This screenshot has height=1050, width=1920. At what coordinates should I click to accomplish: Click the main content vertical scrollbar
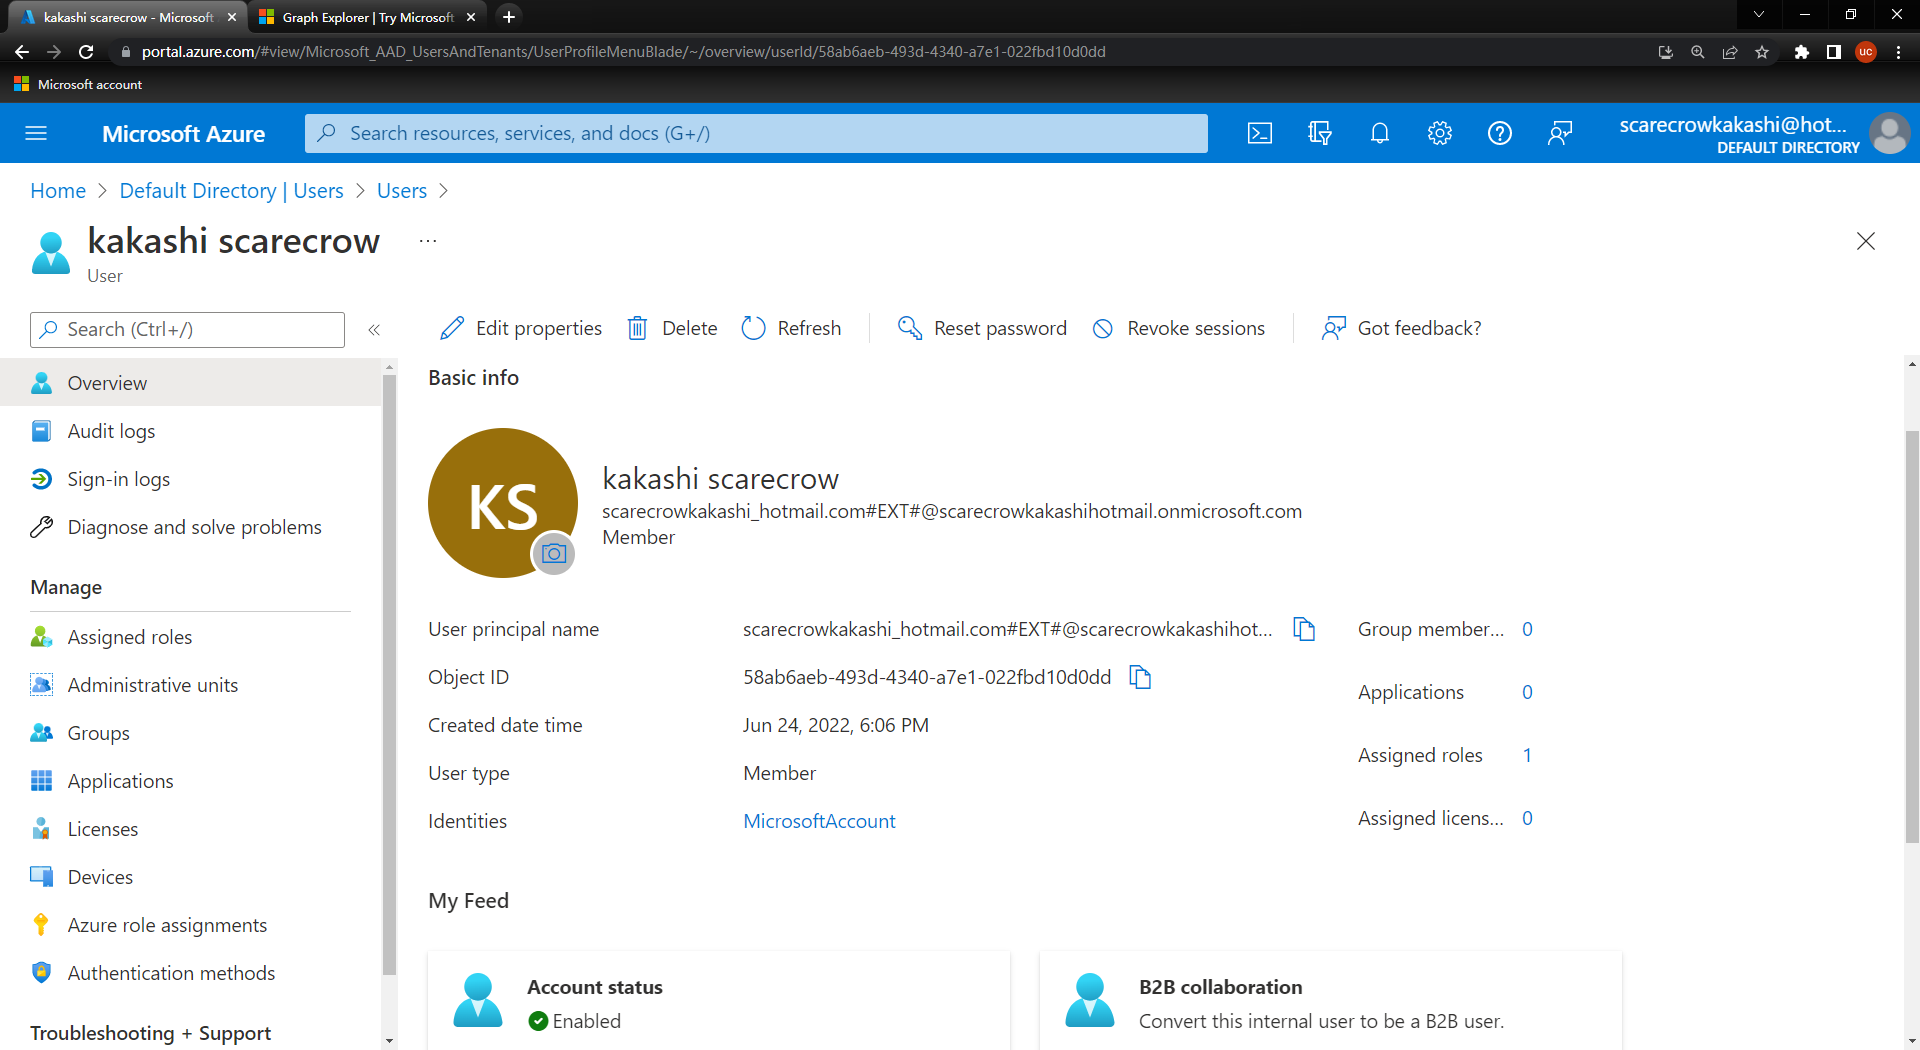click(x=1912, y=636)
